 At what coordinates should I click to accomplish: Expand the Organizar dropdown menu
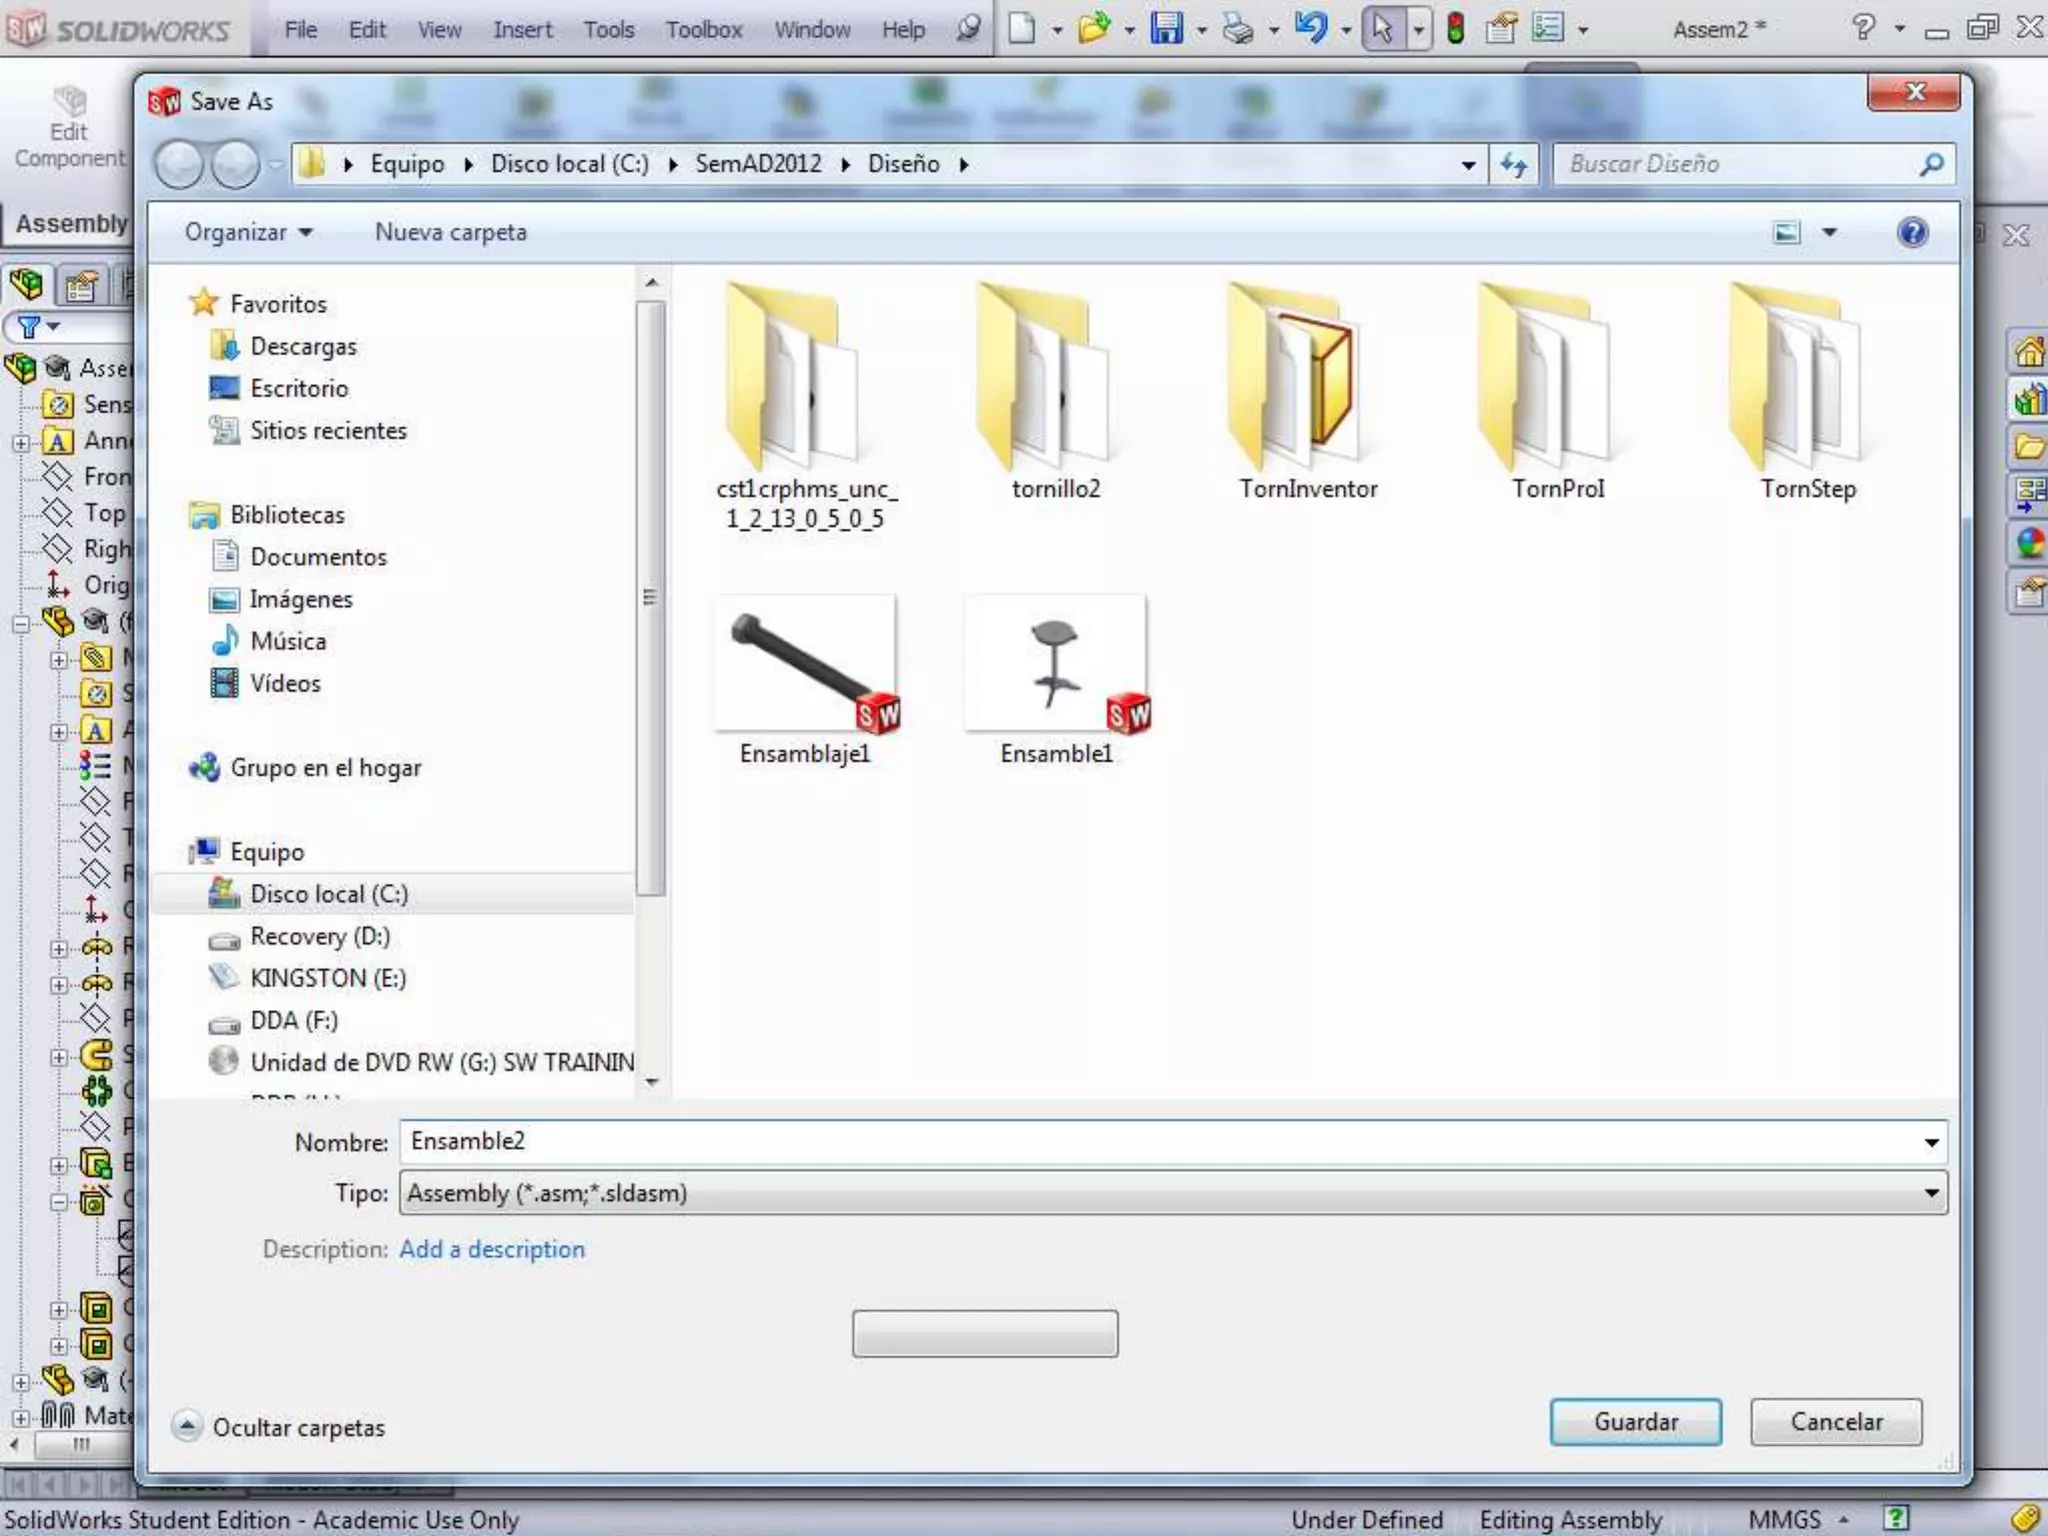point(248,232)
